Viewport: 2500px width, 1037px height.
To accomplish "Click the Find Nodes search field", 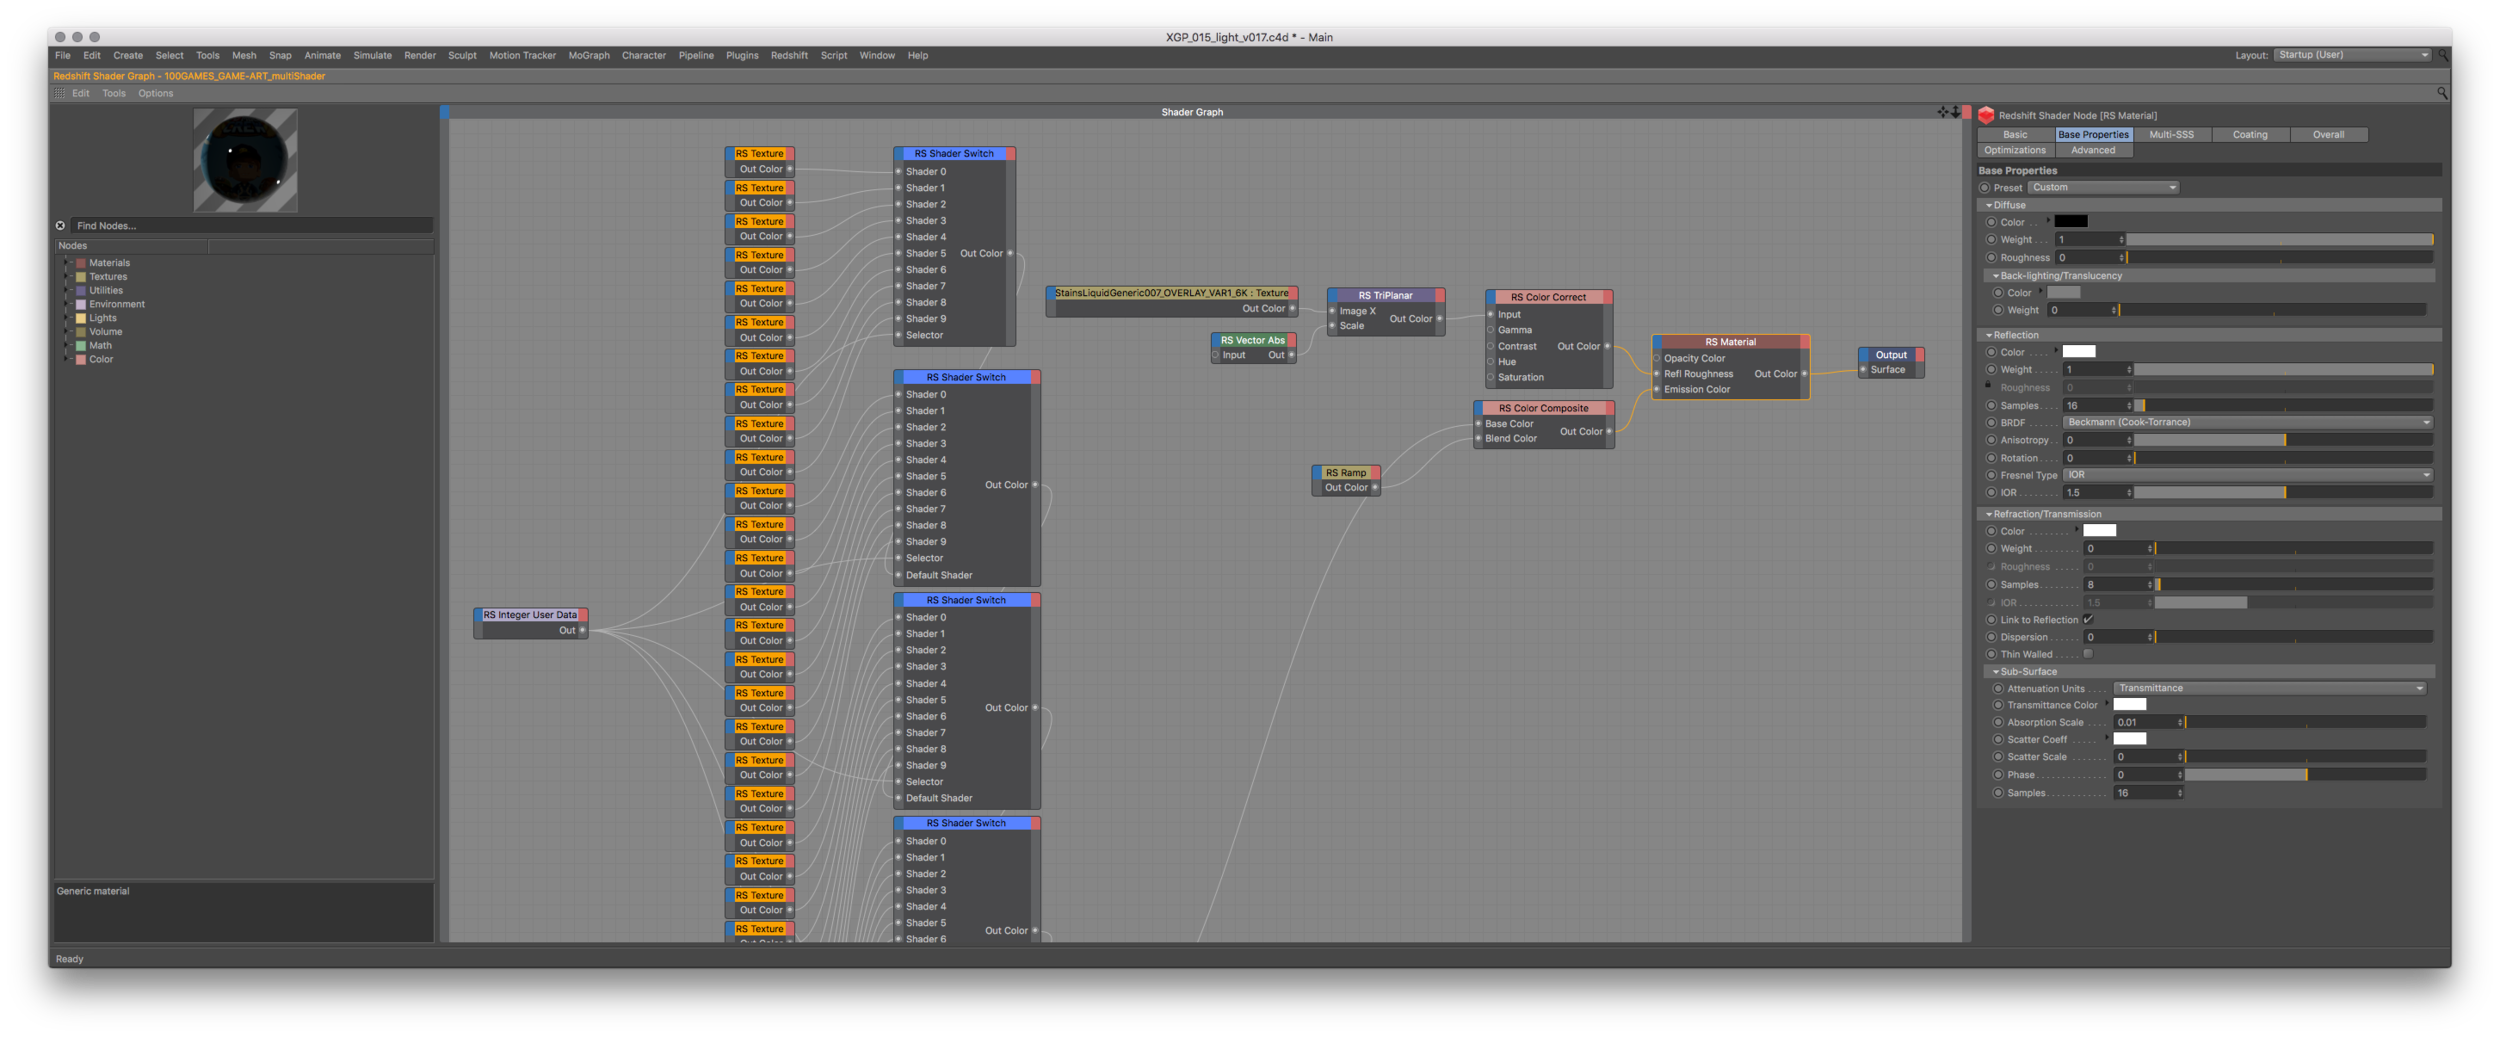I will pyautogui.click(x=253, y=226).
